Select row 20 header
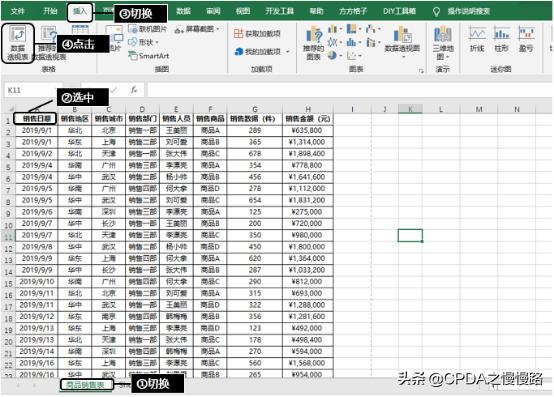 [8, 341]
